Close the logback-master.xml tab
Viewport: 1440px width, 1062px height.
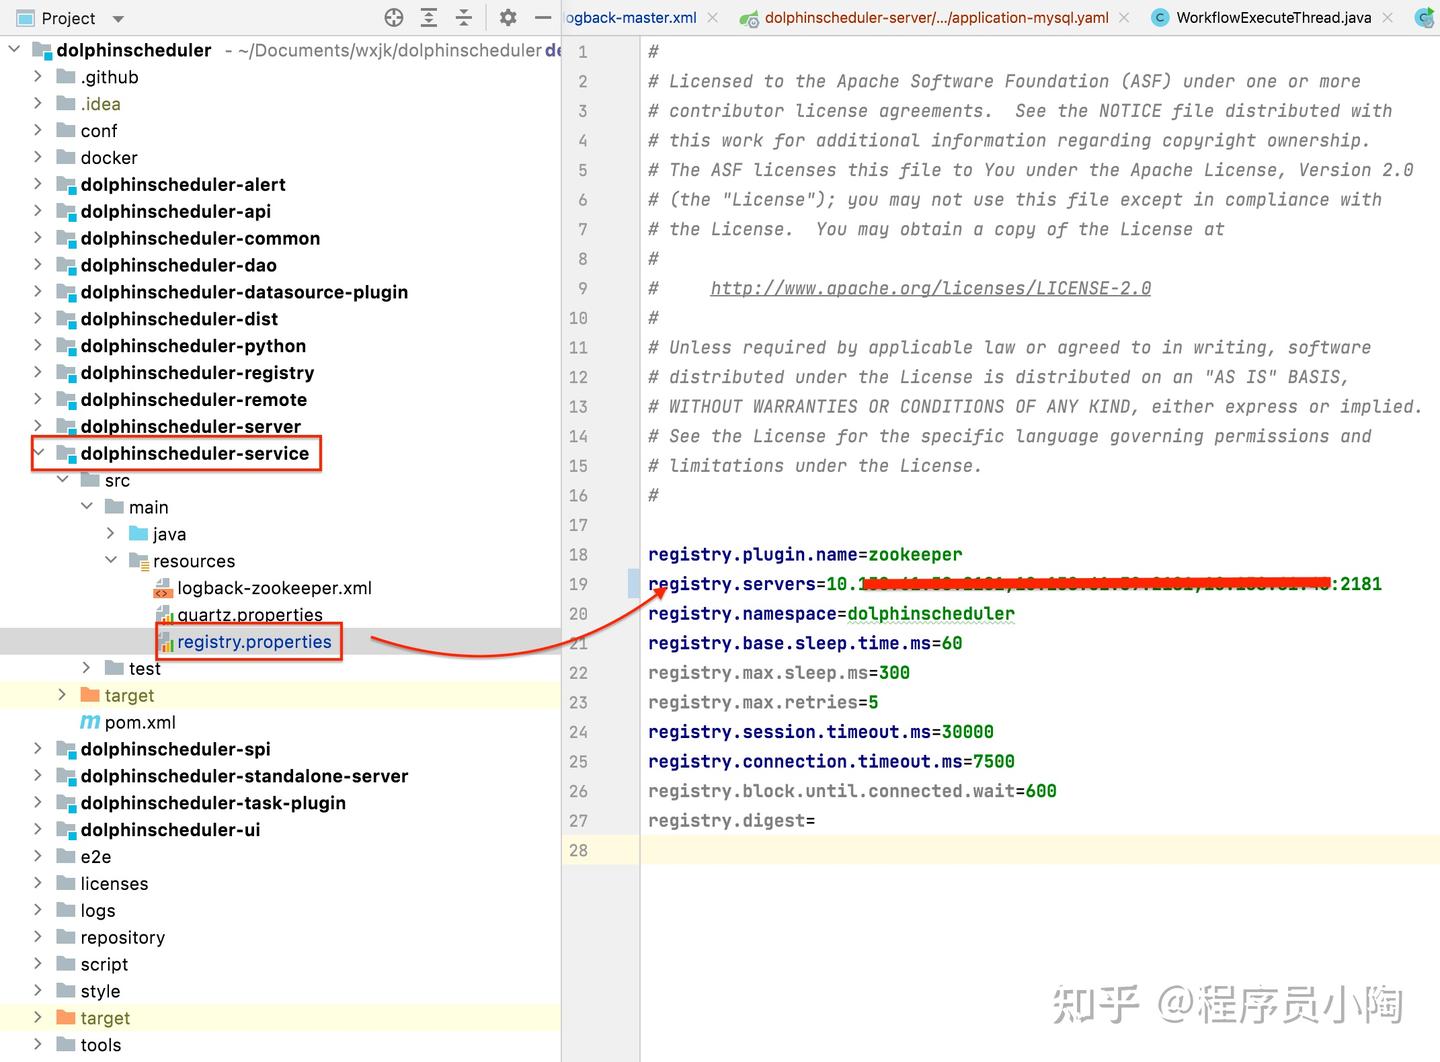point(712,17)
